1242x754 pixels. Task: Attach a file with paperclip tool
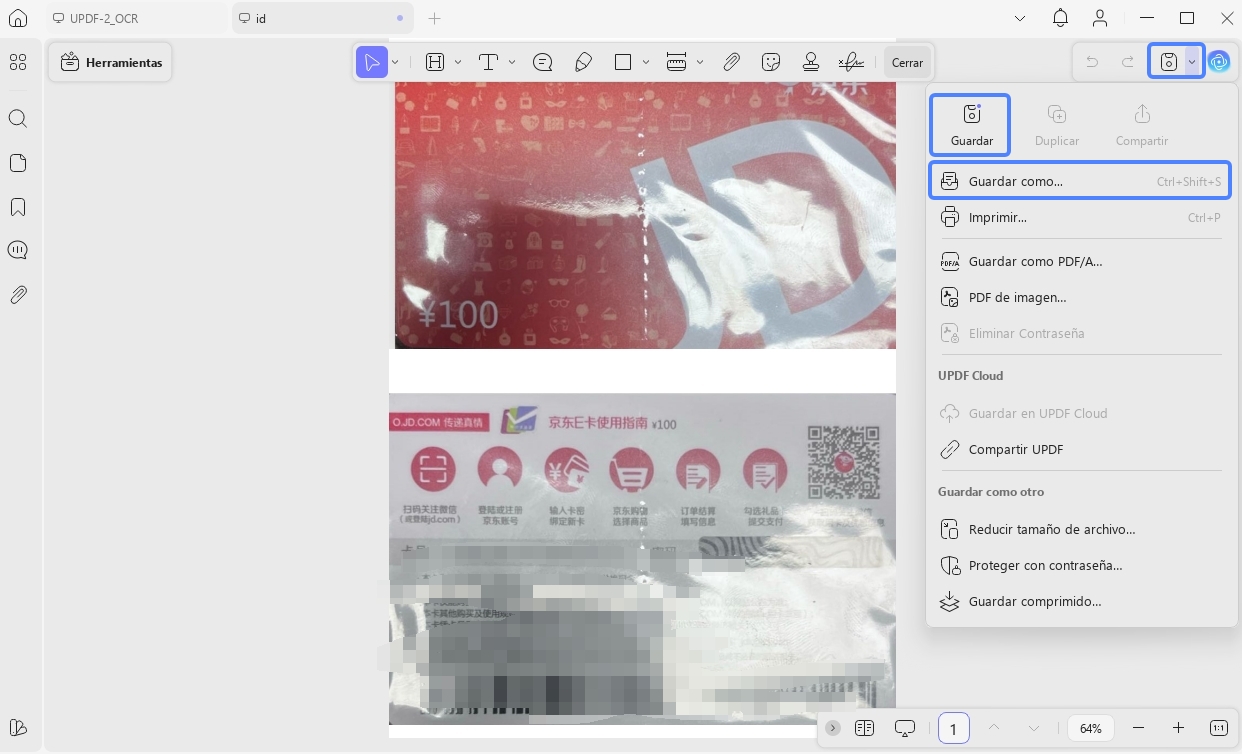tap(732, 62)
